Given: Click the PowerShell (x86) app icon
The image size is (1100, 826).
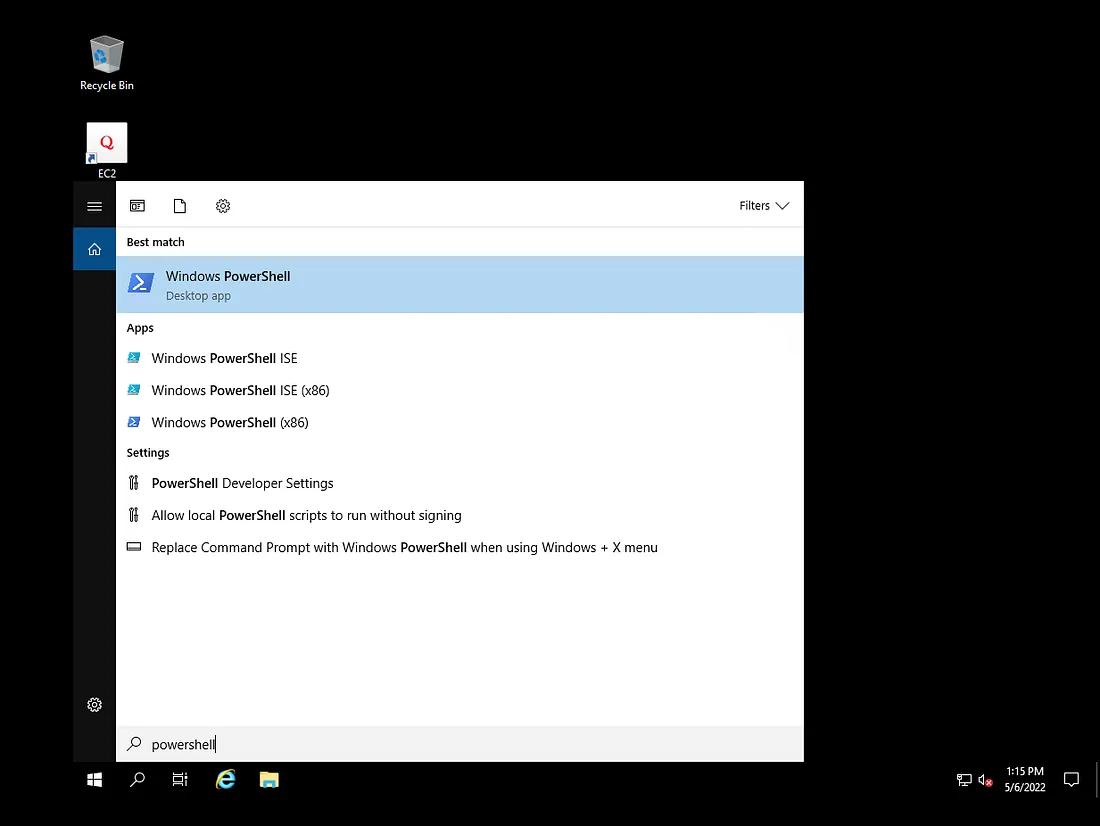Looking at the screenshot, I should pos(134,422).
